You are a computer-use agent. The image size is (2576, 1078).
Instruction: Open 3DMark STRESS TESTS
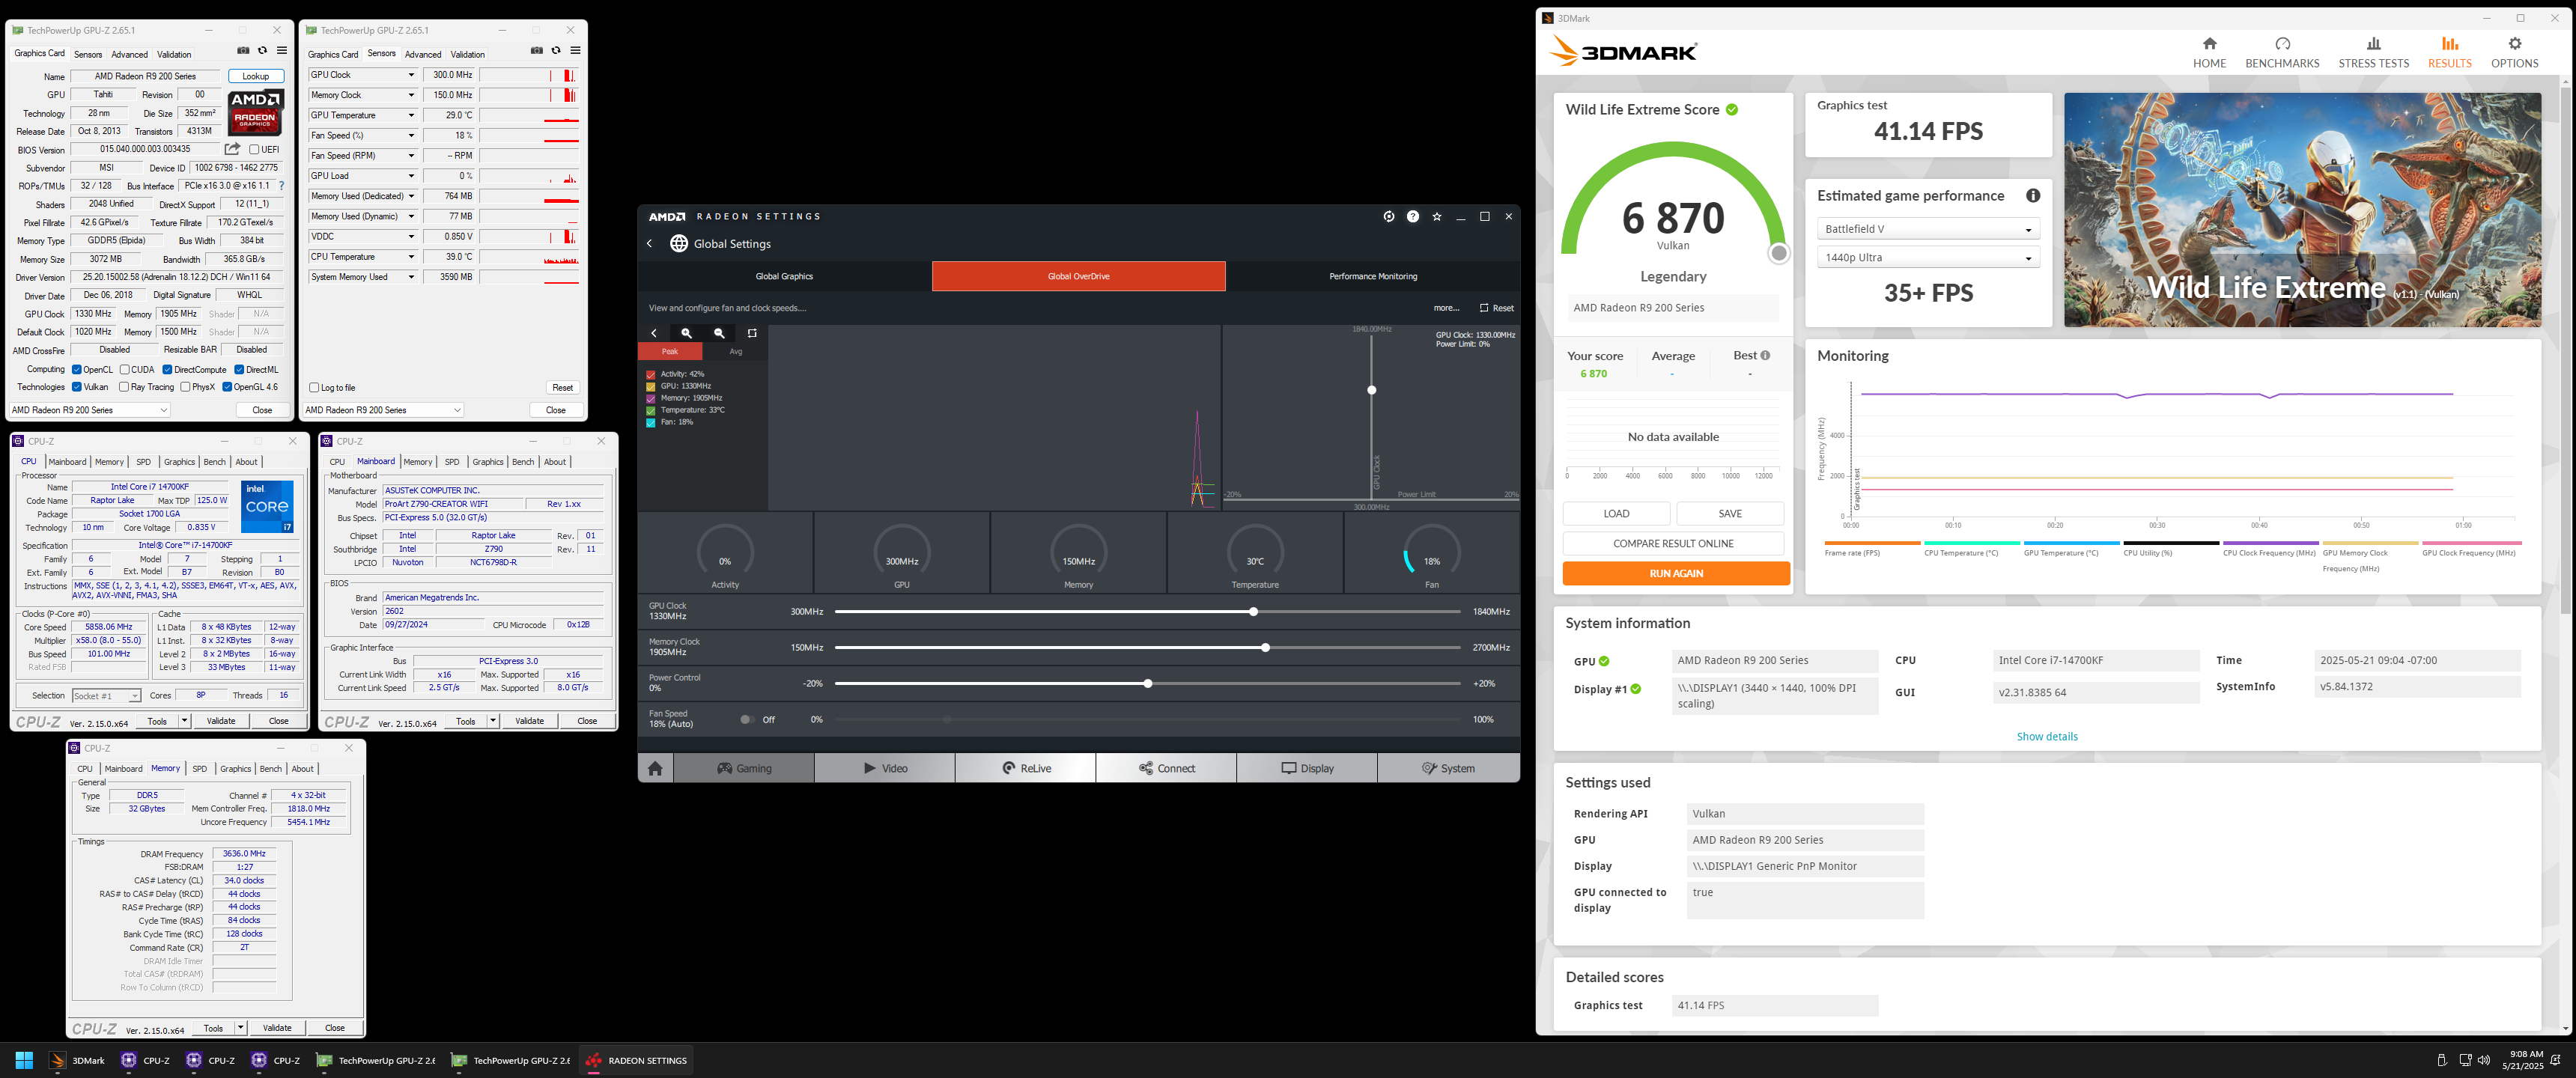click(x=2373, y=52)
